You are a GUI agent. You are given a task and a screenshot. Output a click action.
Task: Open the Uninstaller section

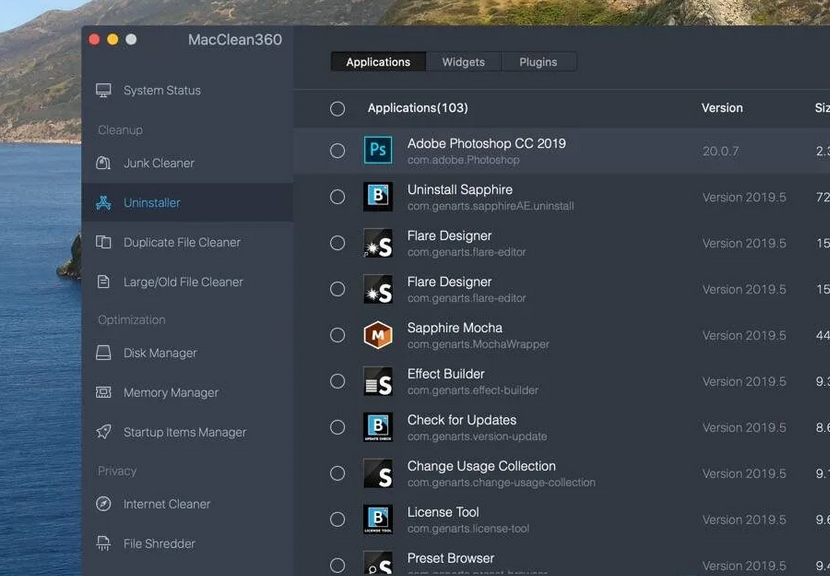tap(152, 203)
